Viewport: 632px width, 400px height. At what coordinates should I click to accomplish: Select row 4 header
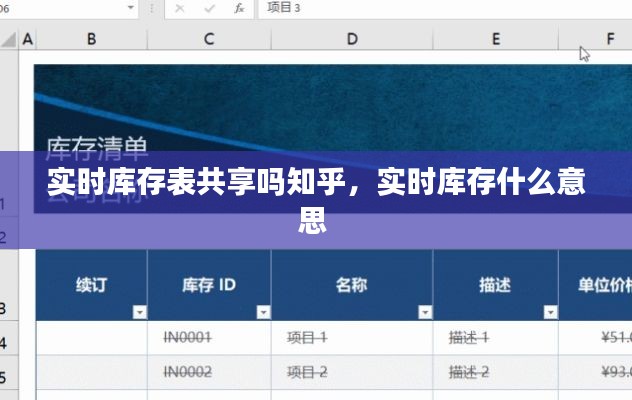pyautogui.click(x=8, y=343)
